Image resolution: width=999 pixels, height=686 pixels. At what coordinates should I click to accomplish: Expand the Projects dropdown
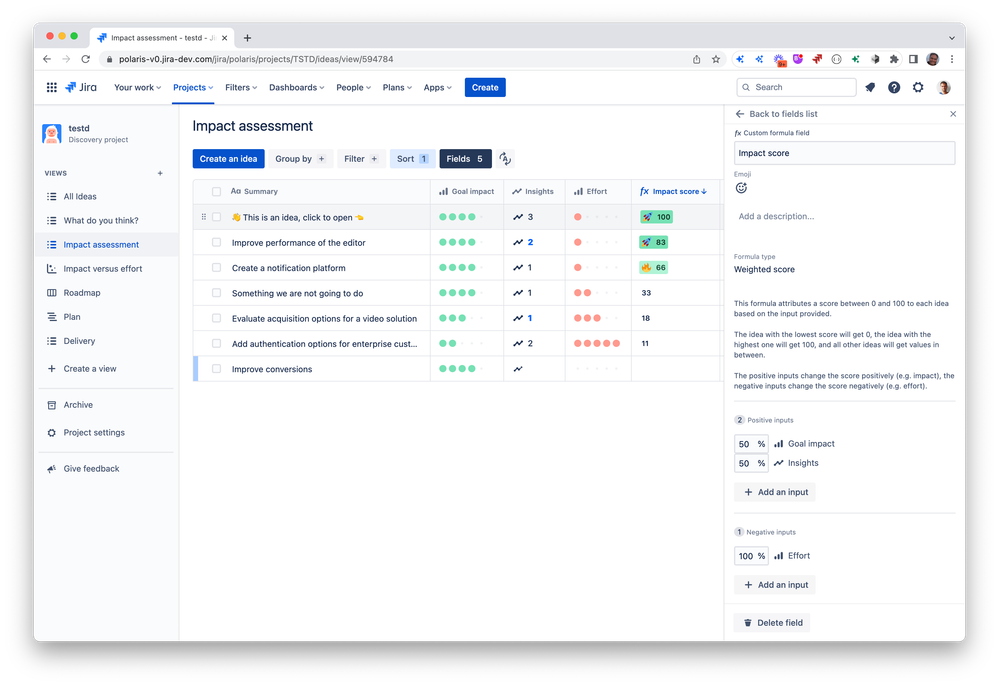point(192,87)
